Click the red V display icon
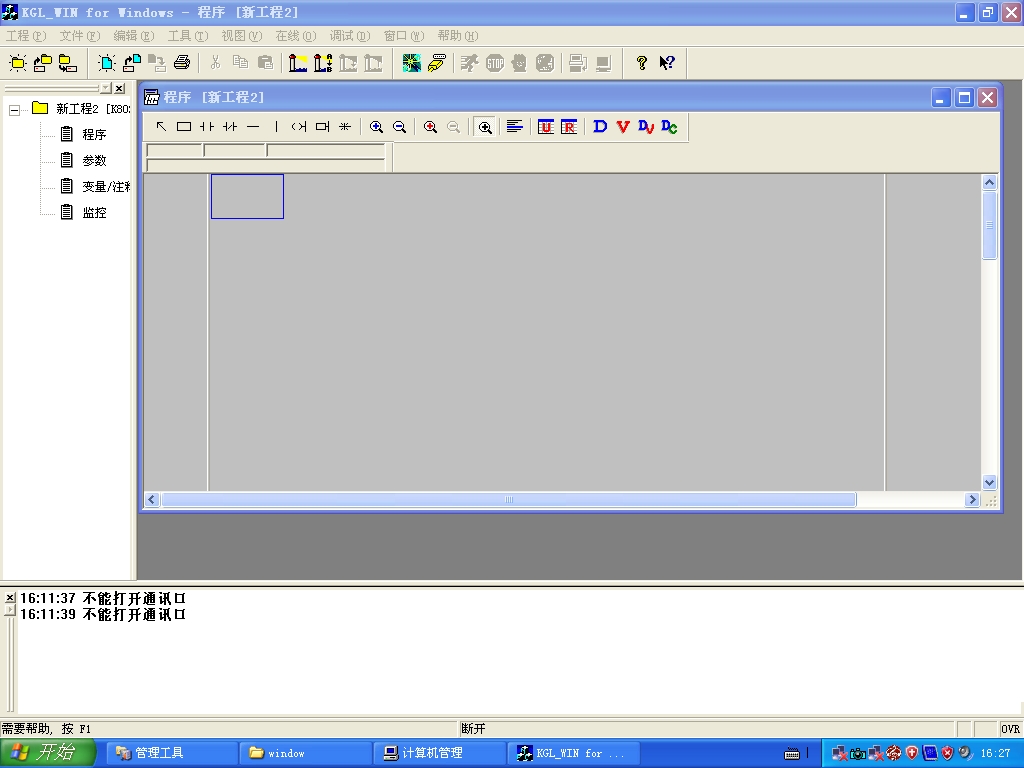Screen dimensions: 1024x768 coord(623,127)
